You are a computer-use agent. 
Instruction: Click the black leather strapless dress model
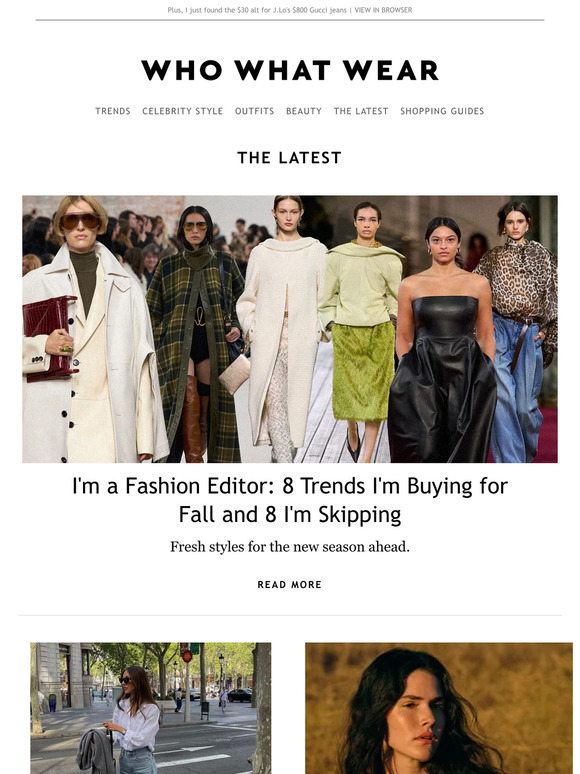tap(441, 341)
